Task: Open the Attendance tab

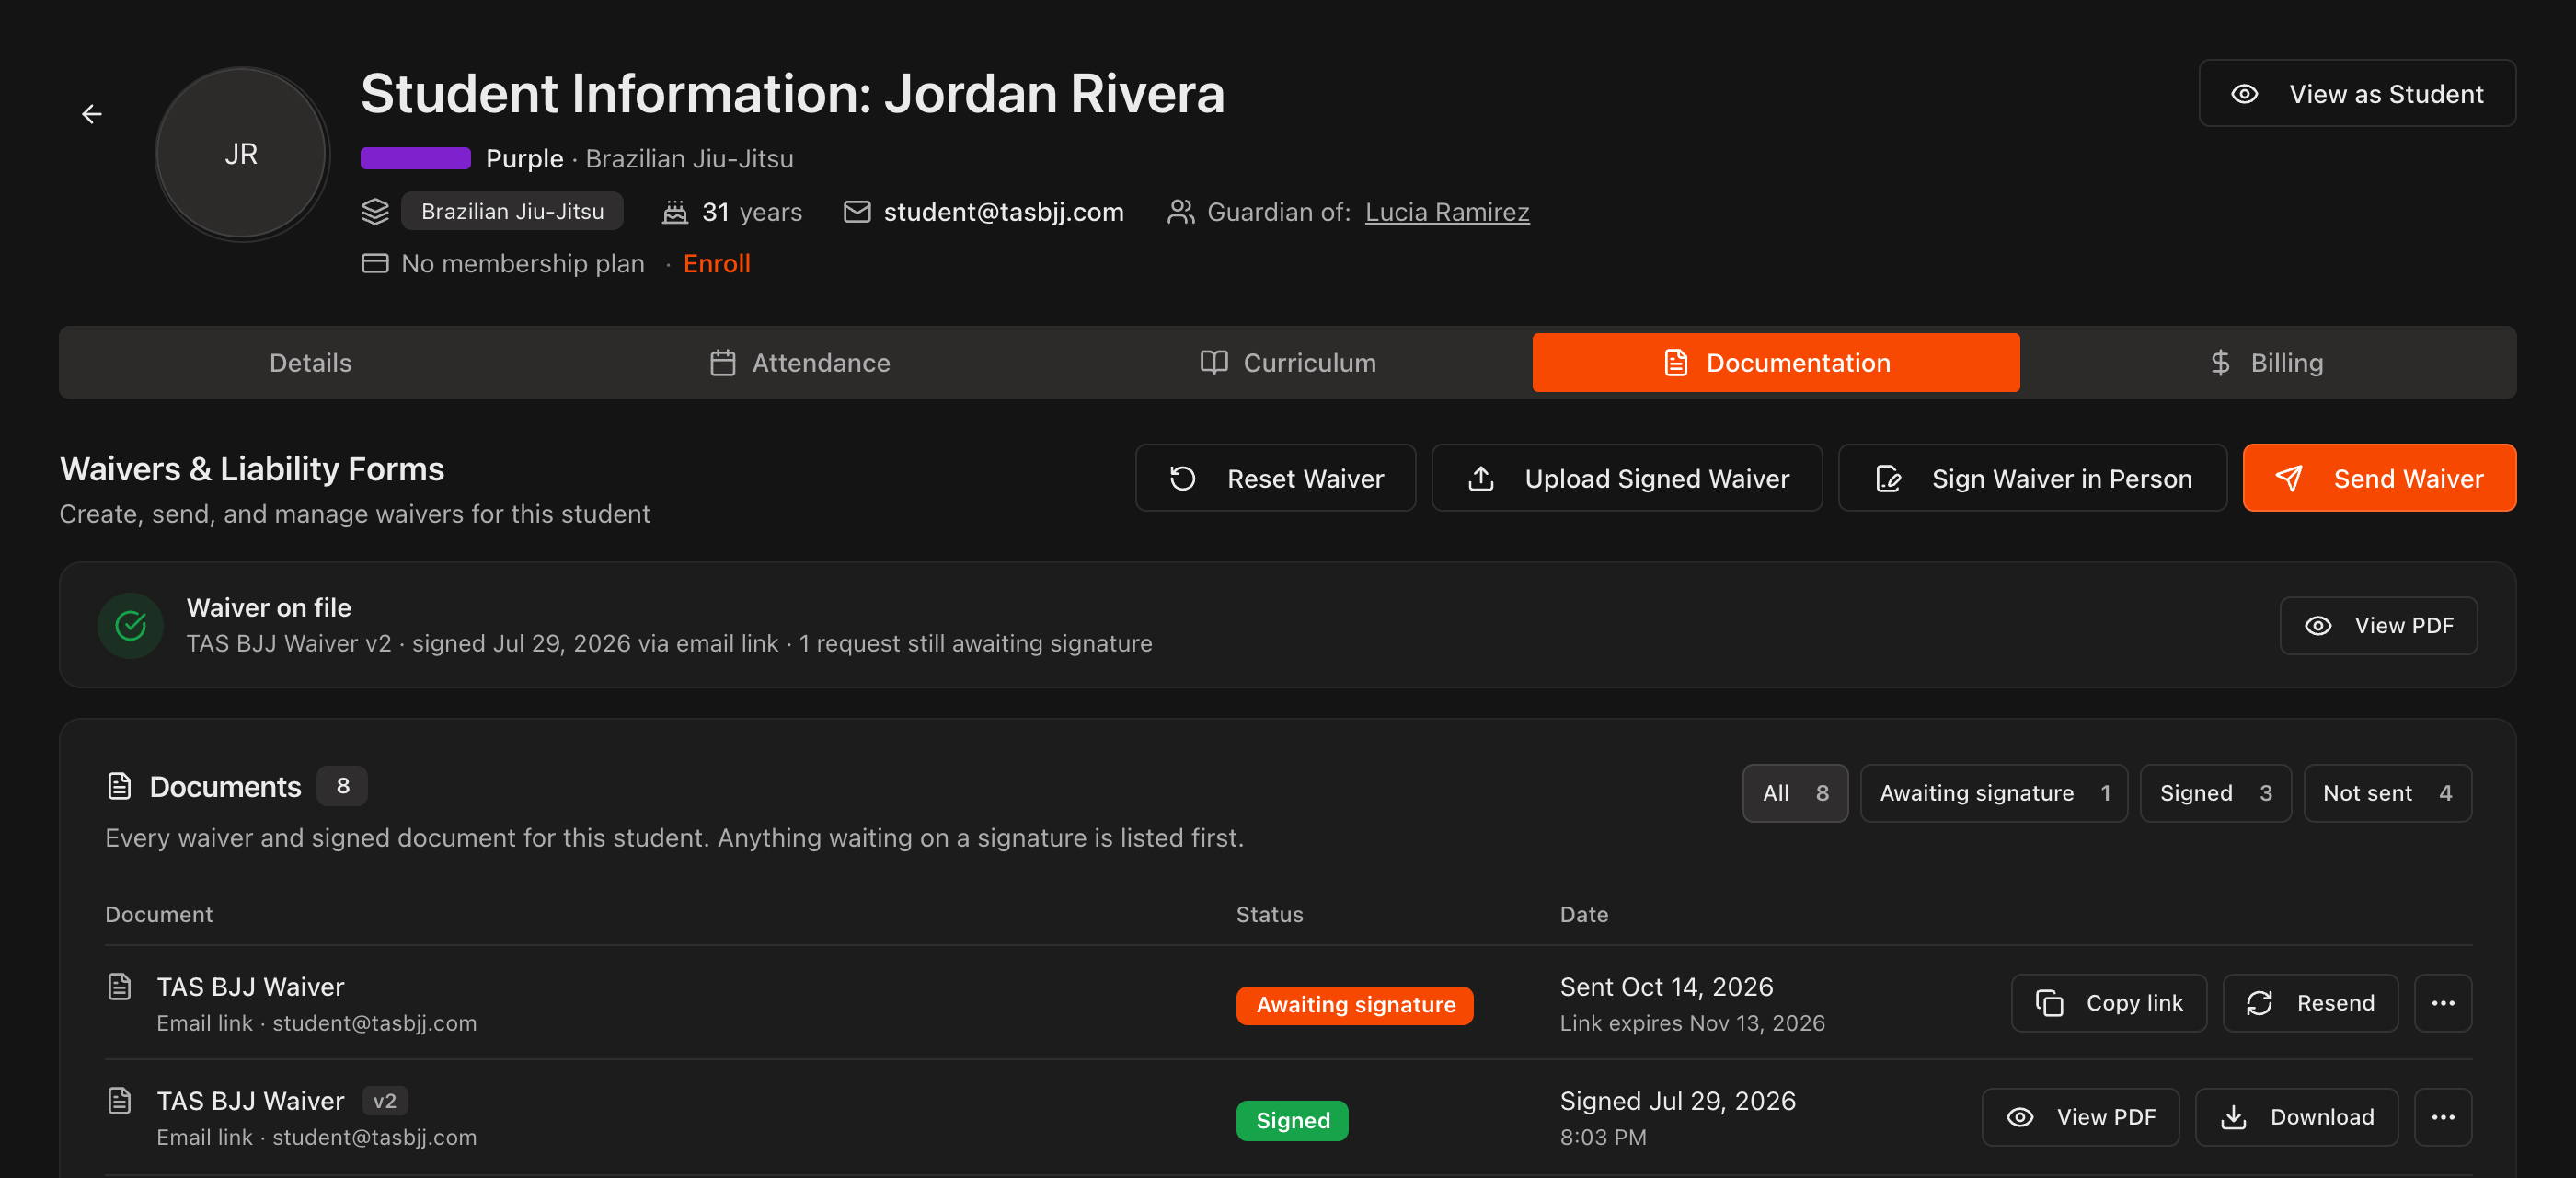Action: coord(799,363)
